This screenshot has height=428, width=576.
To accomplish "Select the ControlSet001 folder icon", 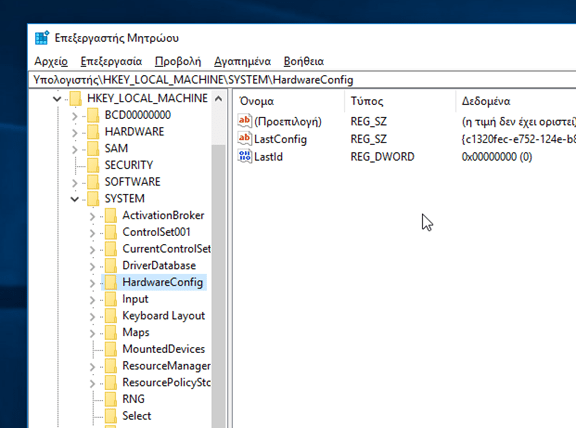I will pos(111,232).
